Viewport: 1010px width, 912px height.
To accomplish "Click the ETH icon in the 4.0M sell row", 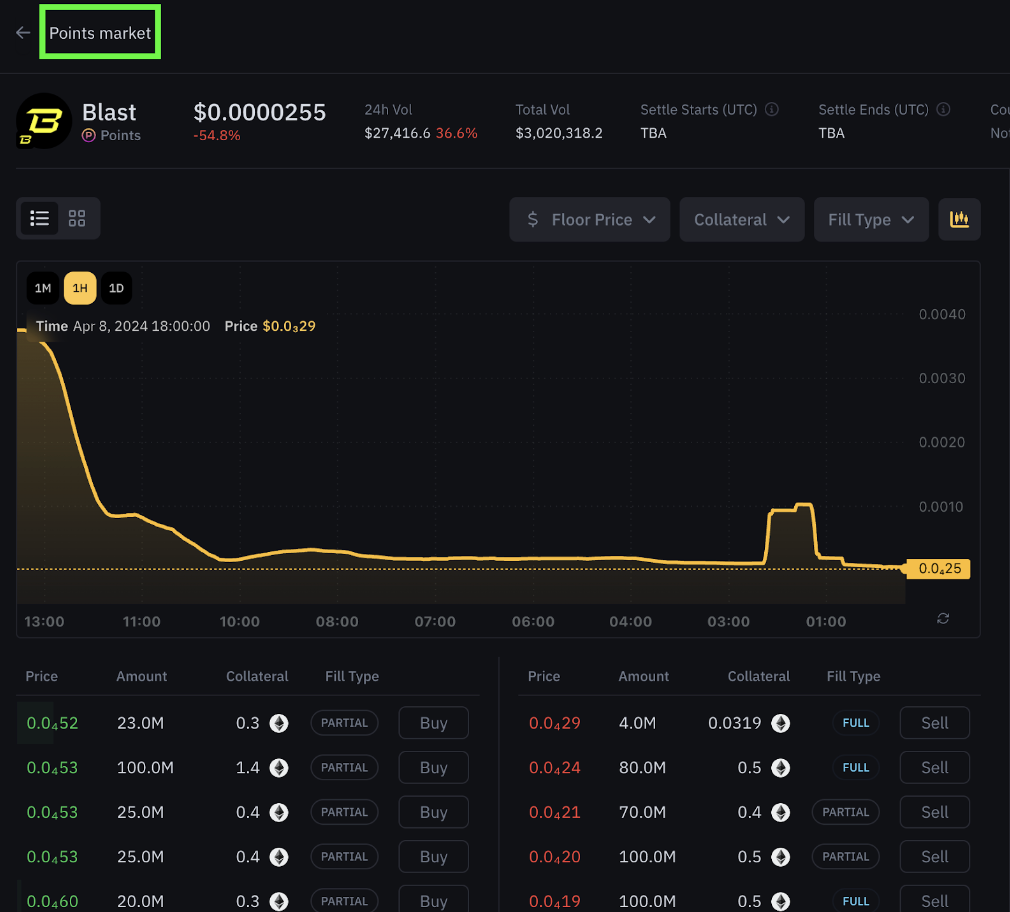I will coord(781,723).
